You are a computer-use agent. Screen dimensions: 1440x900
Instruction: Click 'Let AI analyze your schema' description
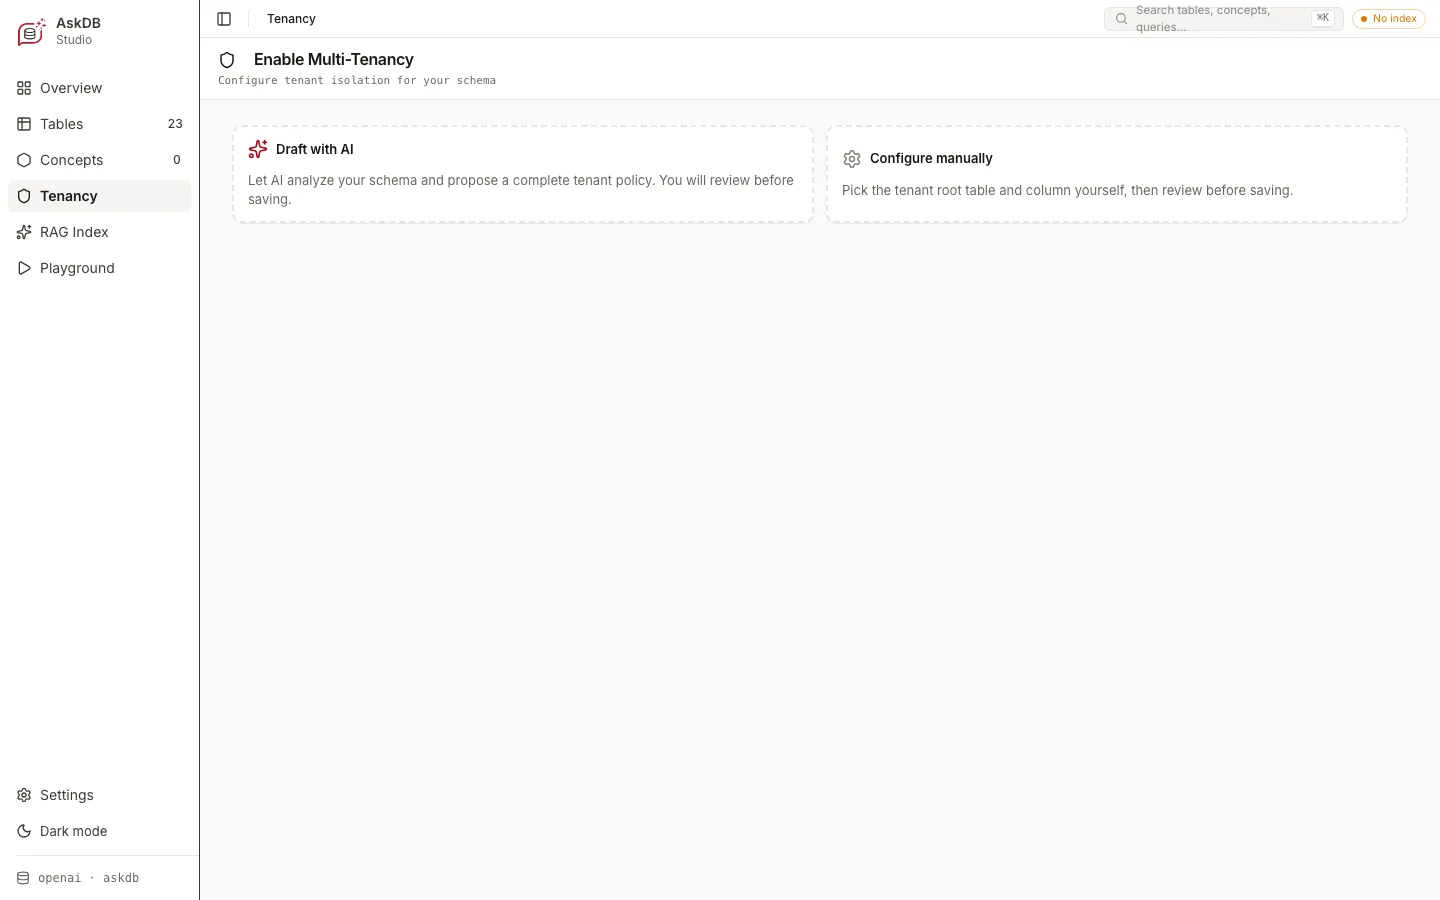coord(521,190)
